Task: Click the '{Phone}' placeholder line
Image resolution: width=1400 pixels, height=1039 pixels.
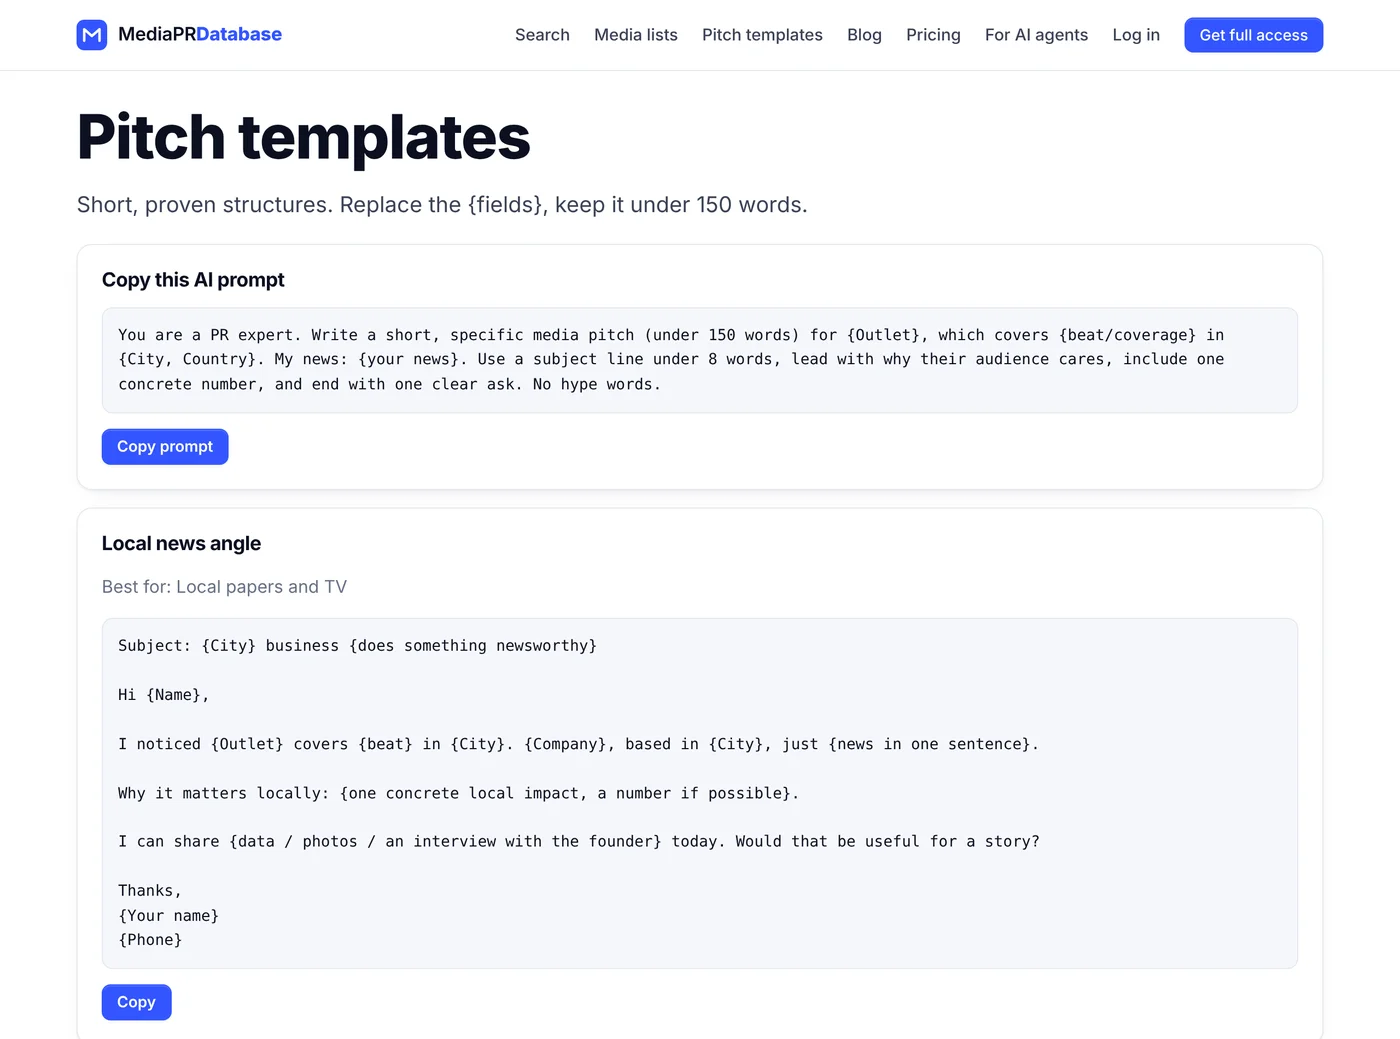Action: coord(150,940)
